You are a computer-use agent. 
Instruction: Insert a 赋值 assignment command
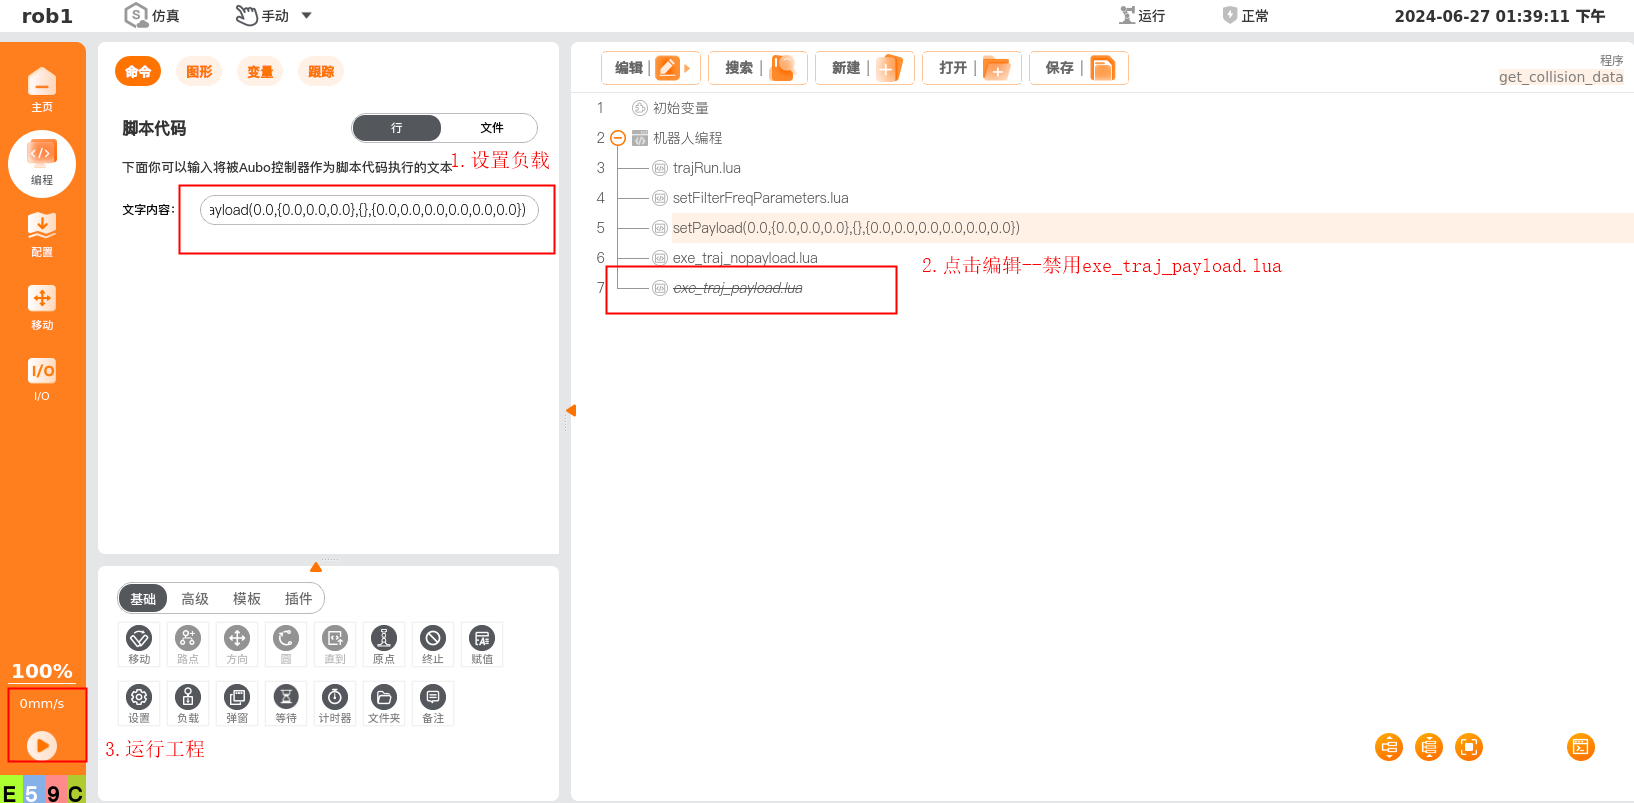(482, 644)
